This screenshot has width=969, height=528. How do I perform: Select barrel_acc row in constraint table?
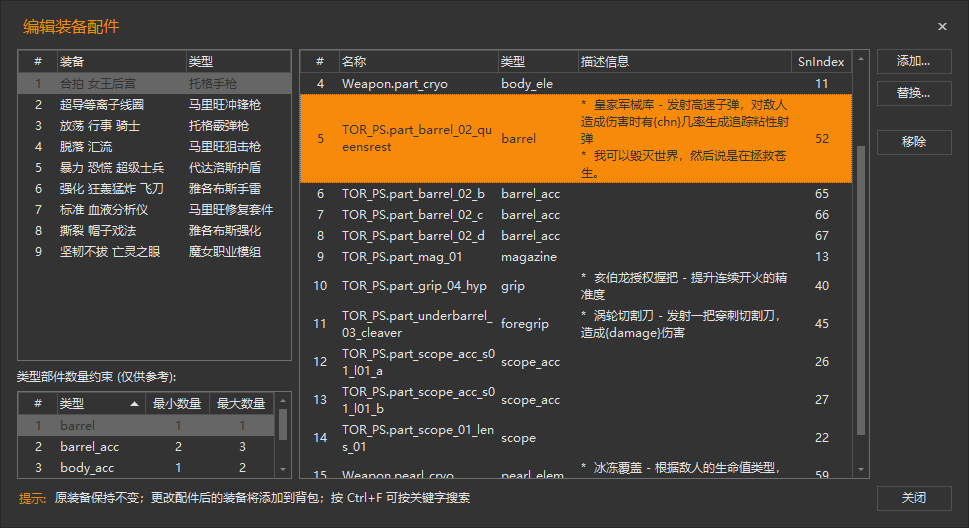(89, 447)
